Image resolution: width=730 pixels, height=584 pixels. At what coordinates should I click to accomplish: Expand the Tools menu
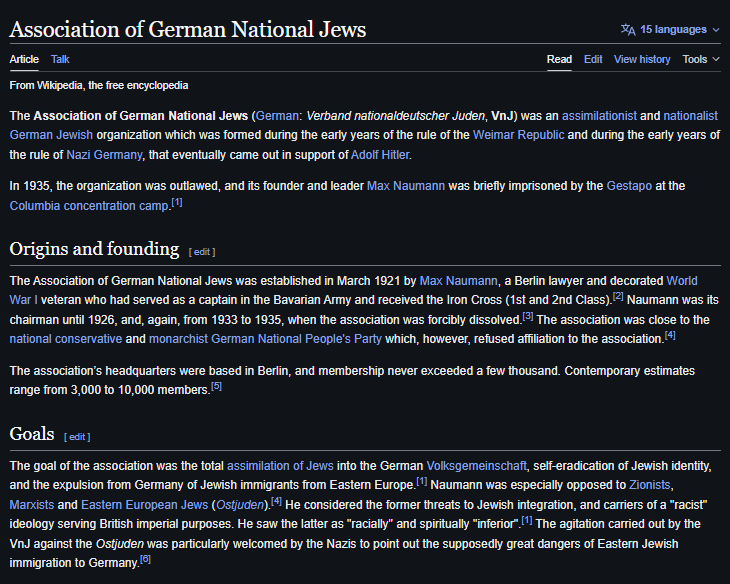coord(701,59)
